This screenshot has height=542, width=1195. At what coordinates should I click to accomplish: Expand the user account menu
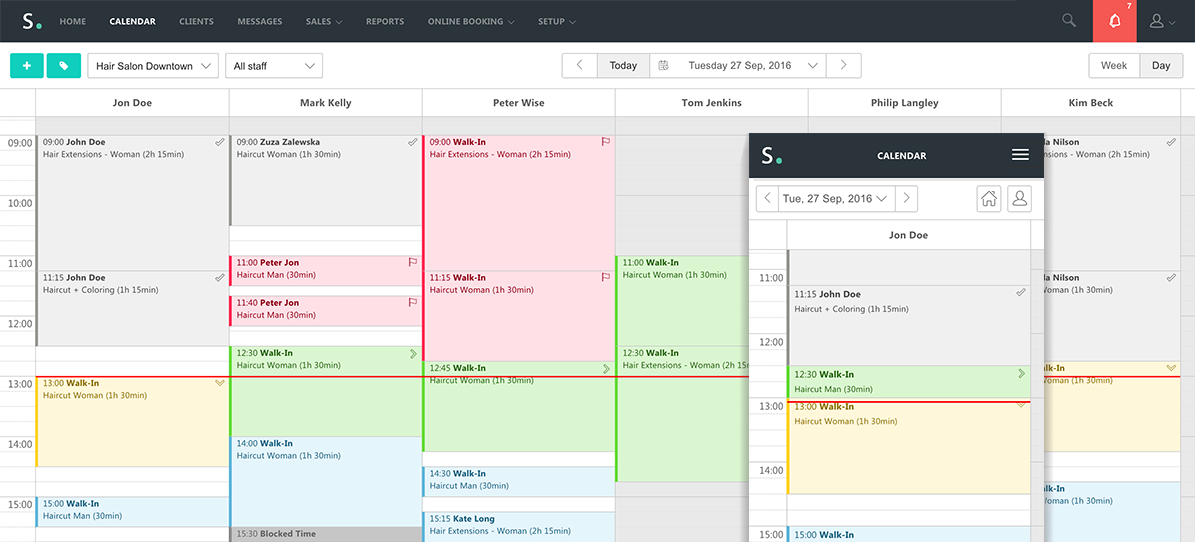1163,21
